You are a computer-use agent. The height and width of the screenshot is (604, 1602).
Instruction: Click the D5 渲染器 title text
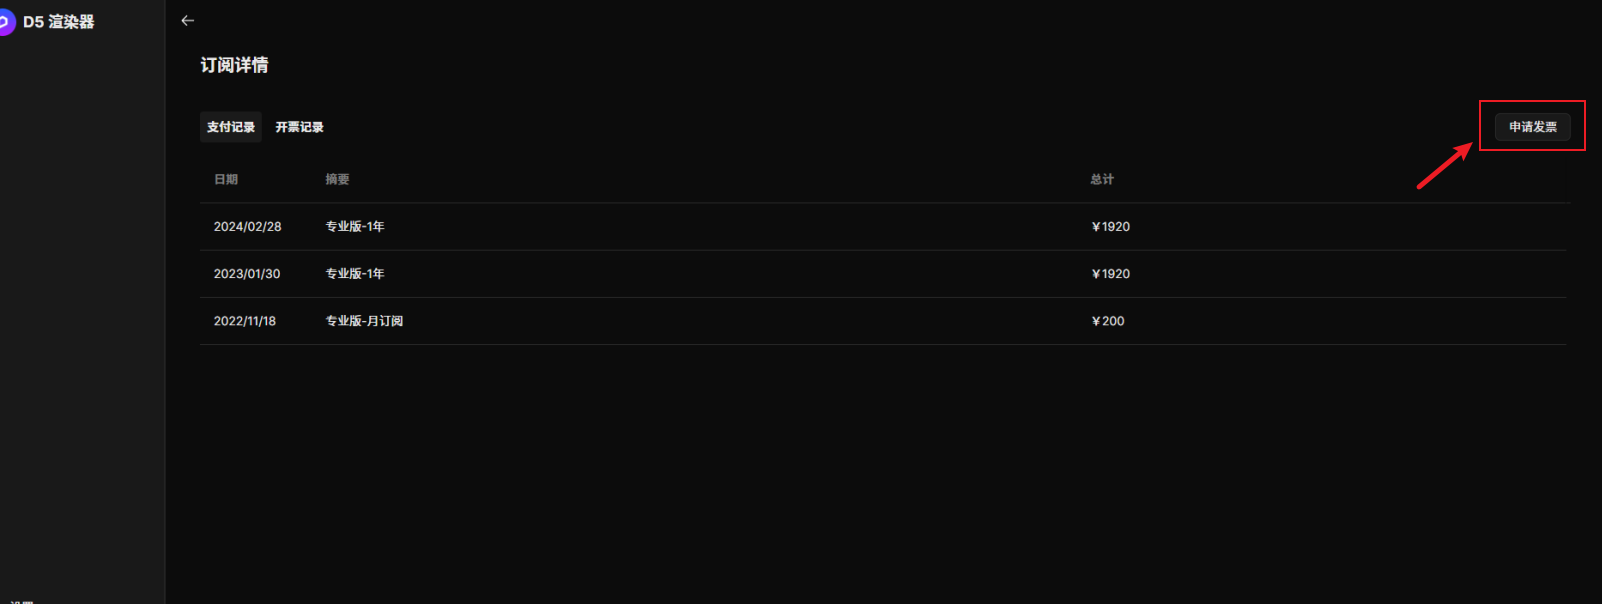tap(59, 22)
